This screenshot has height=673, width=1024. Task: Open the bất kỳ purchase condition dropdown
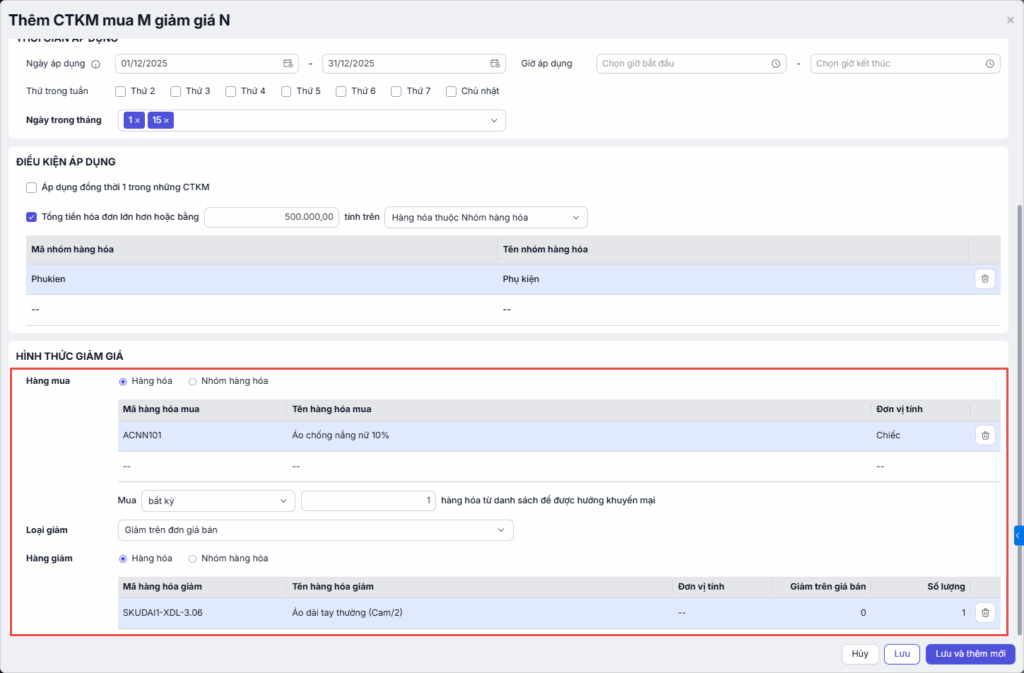218,500
